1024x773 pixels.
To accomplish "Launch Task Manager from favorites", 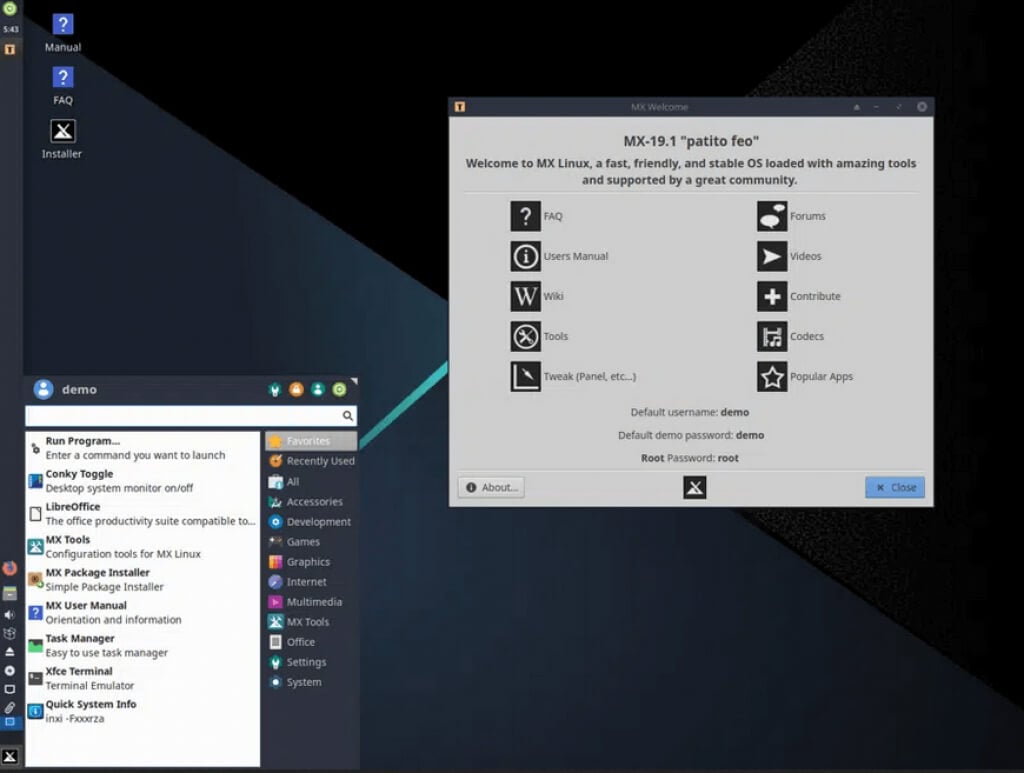I will tap(142, 646).
